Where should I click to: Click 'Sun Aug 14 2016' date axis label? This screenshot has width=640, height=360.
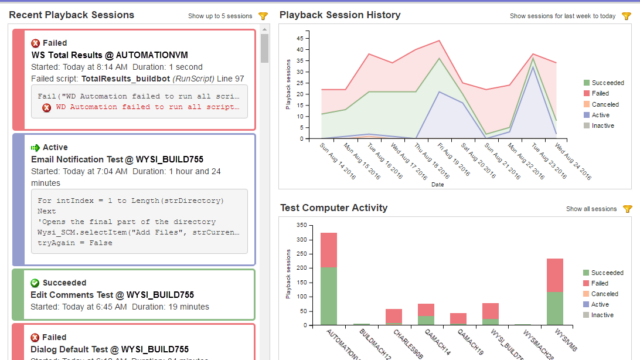(338, 161)
